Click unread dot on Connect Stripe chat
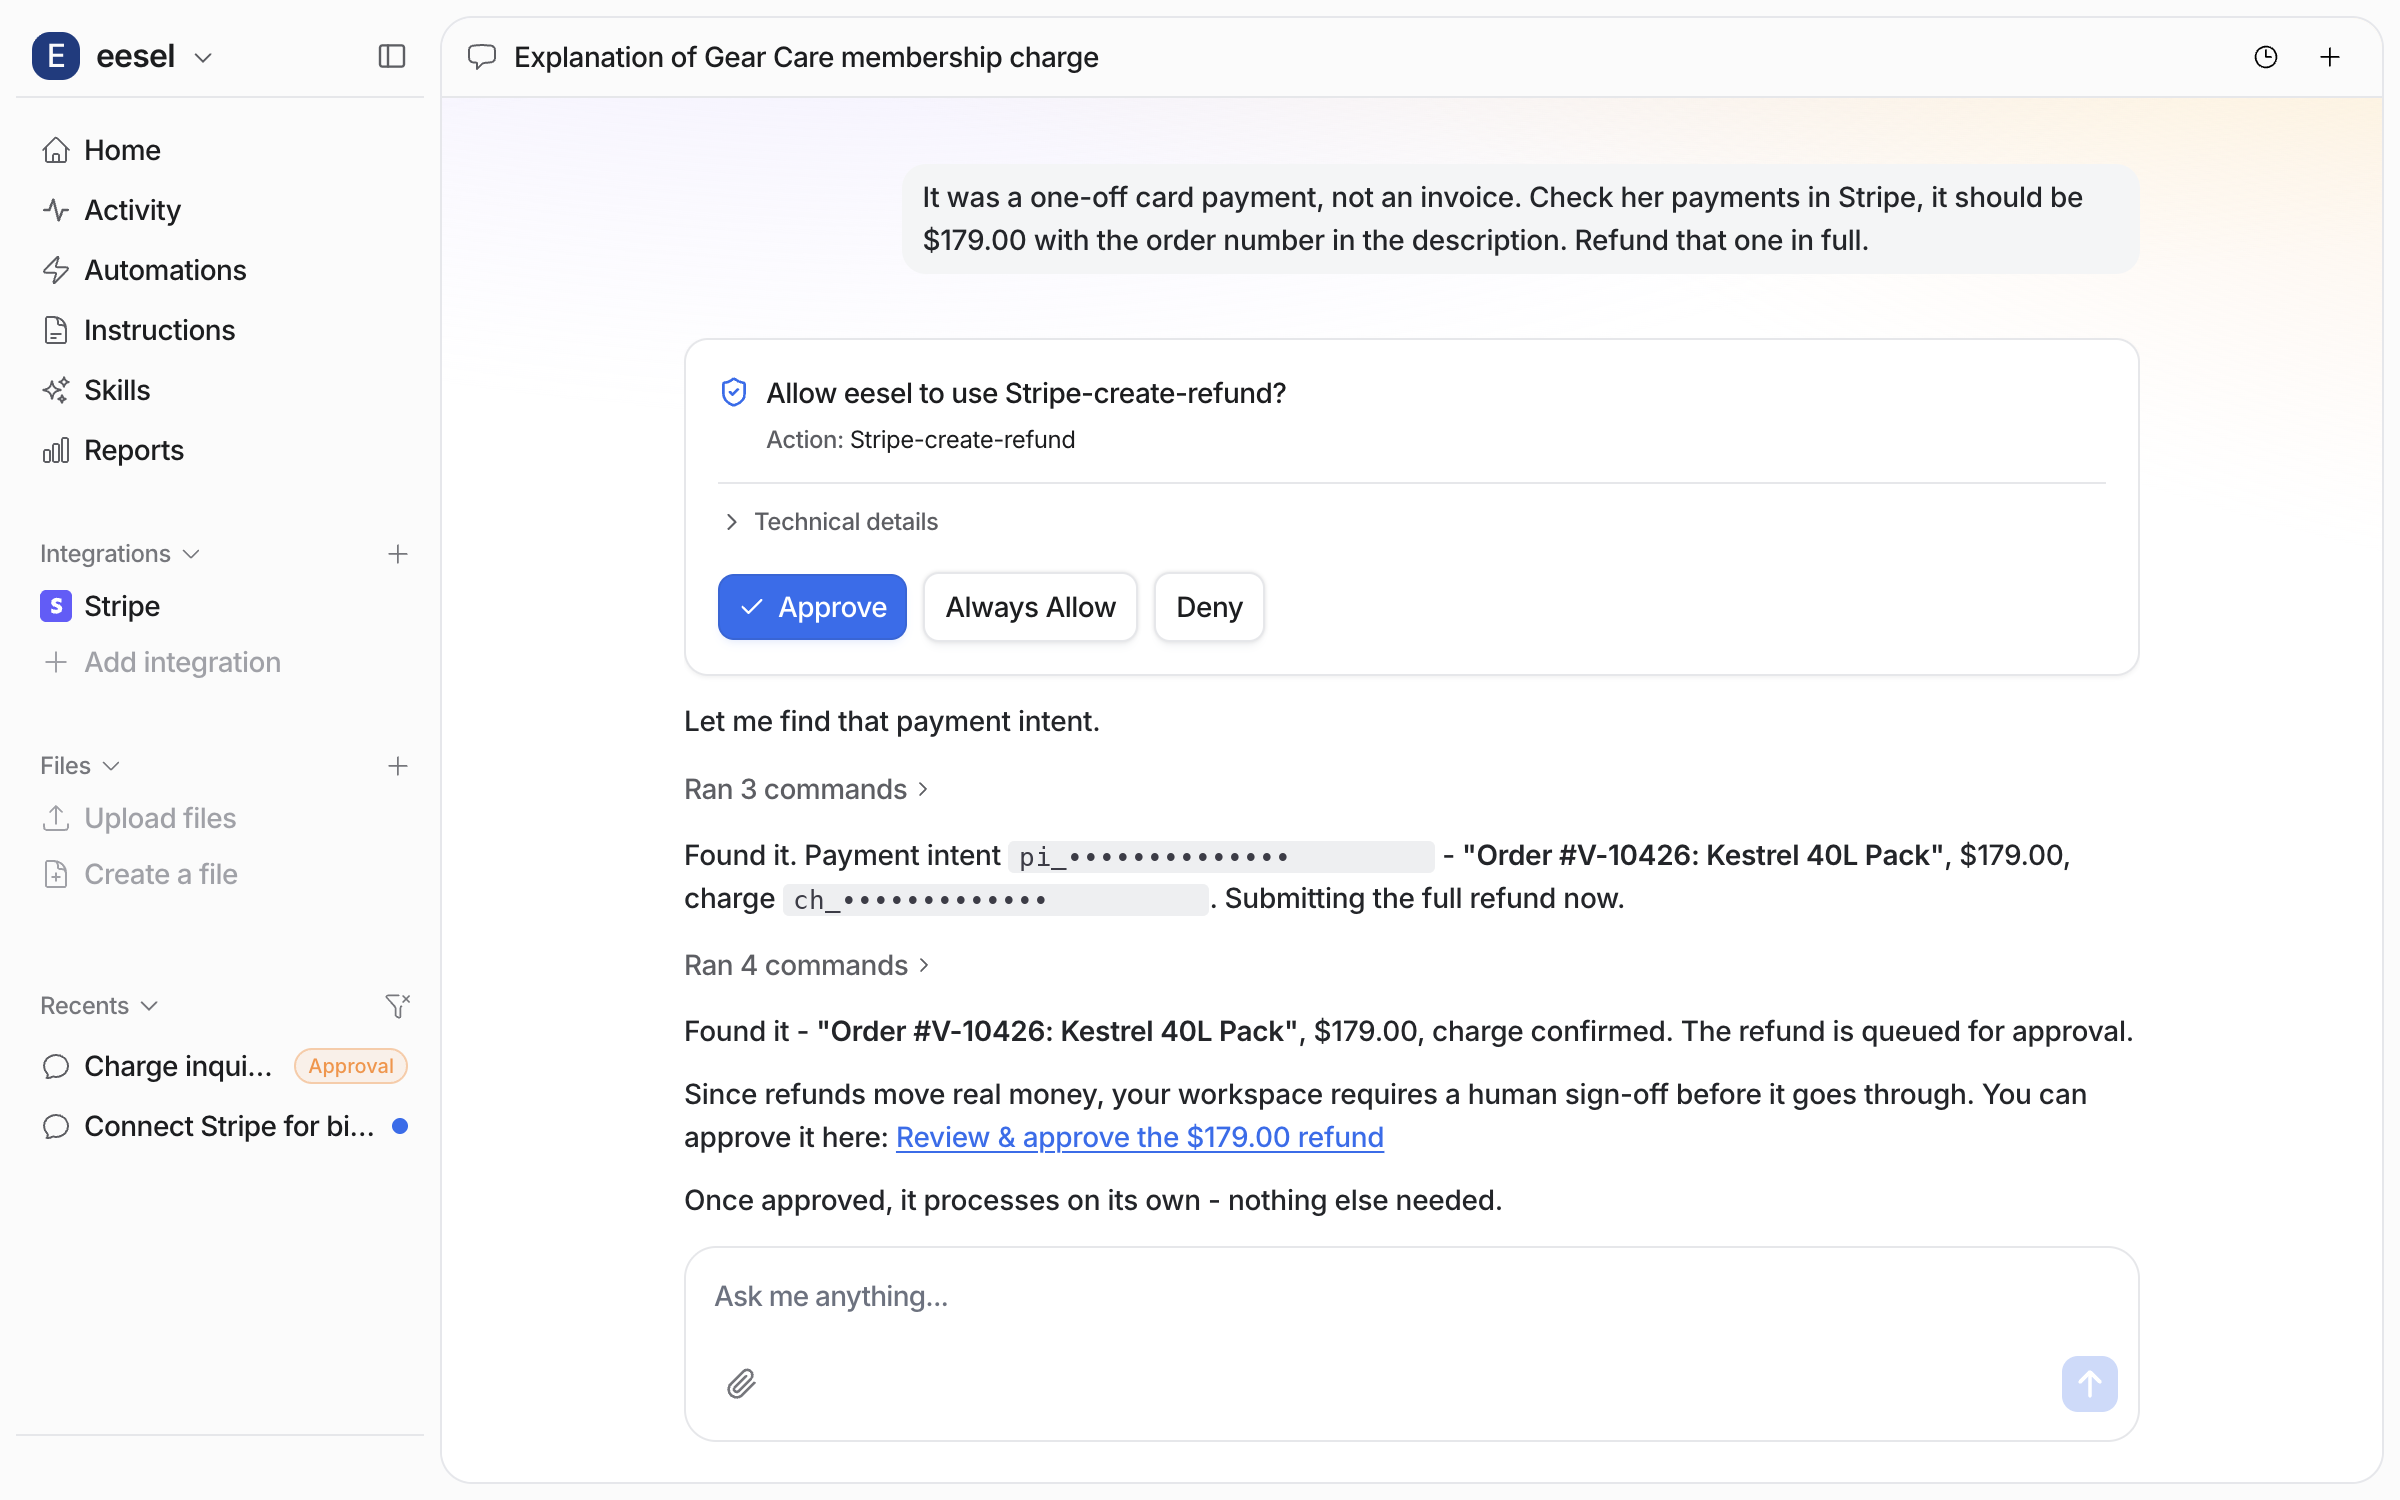The width and height of the screenshot is (2400, 1500). point(400,1126)
